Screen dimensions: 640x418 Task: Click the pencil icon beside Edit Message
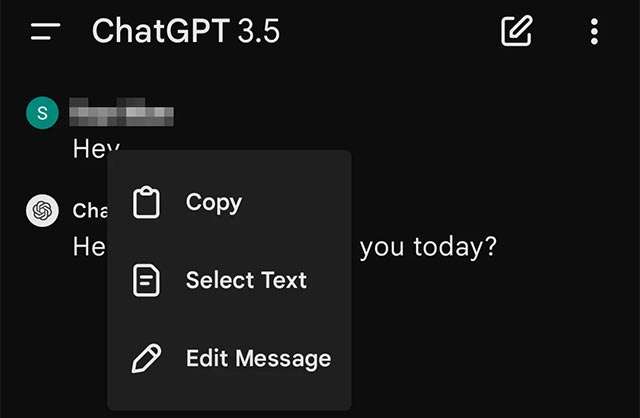click(147, 358)
